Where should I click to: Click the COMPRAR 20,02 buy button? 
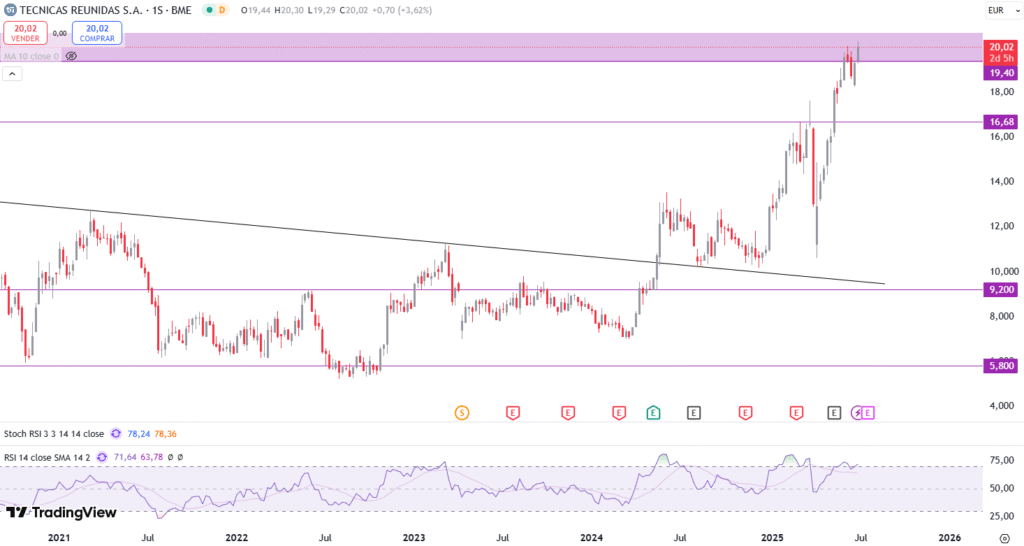(x=97, y=33)
